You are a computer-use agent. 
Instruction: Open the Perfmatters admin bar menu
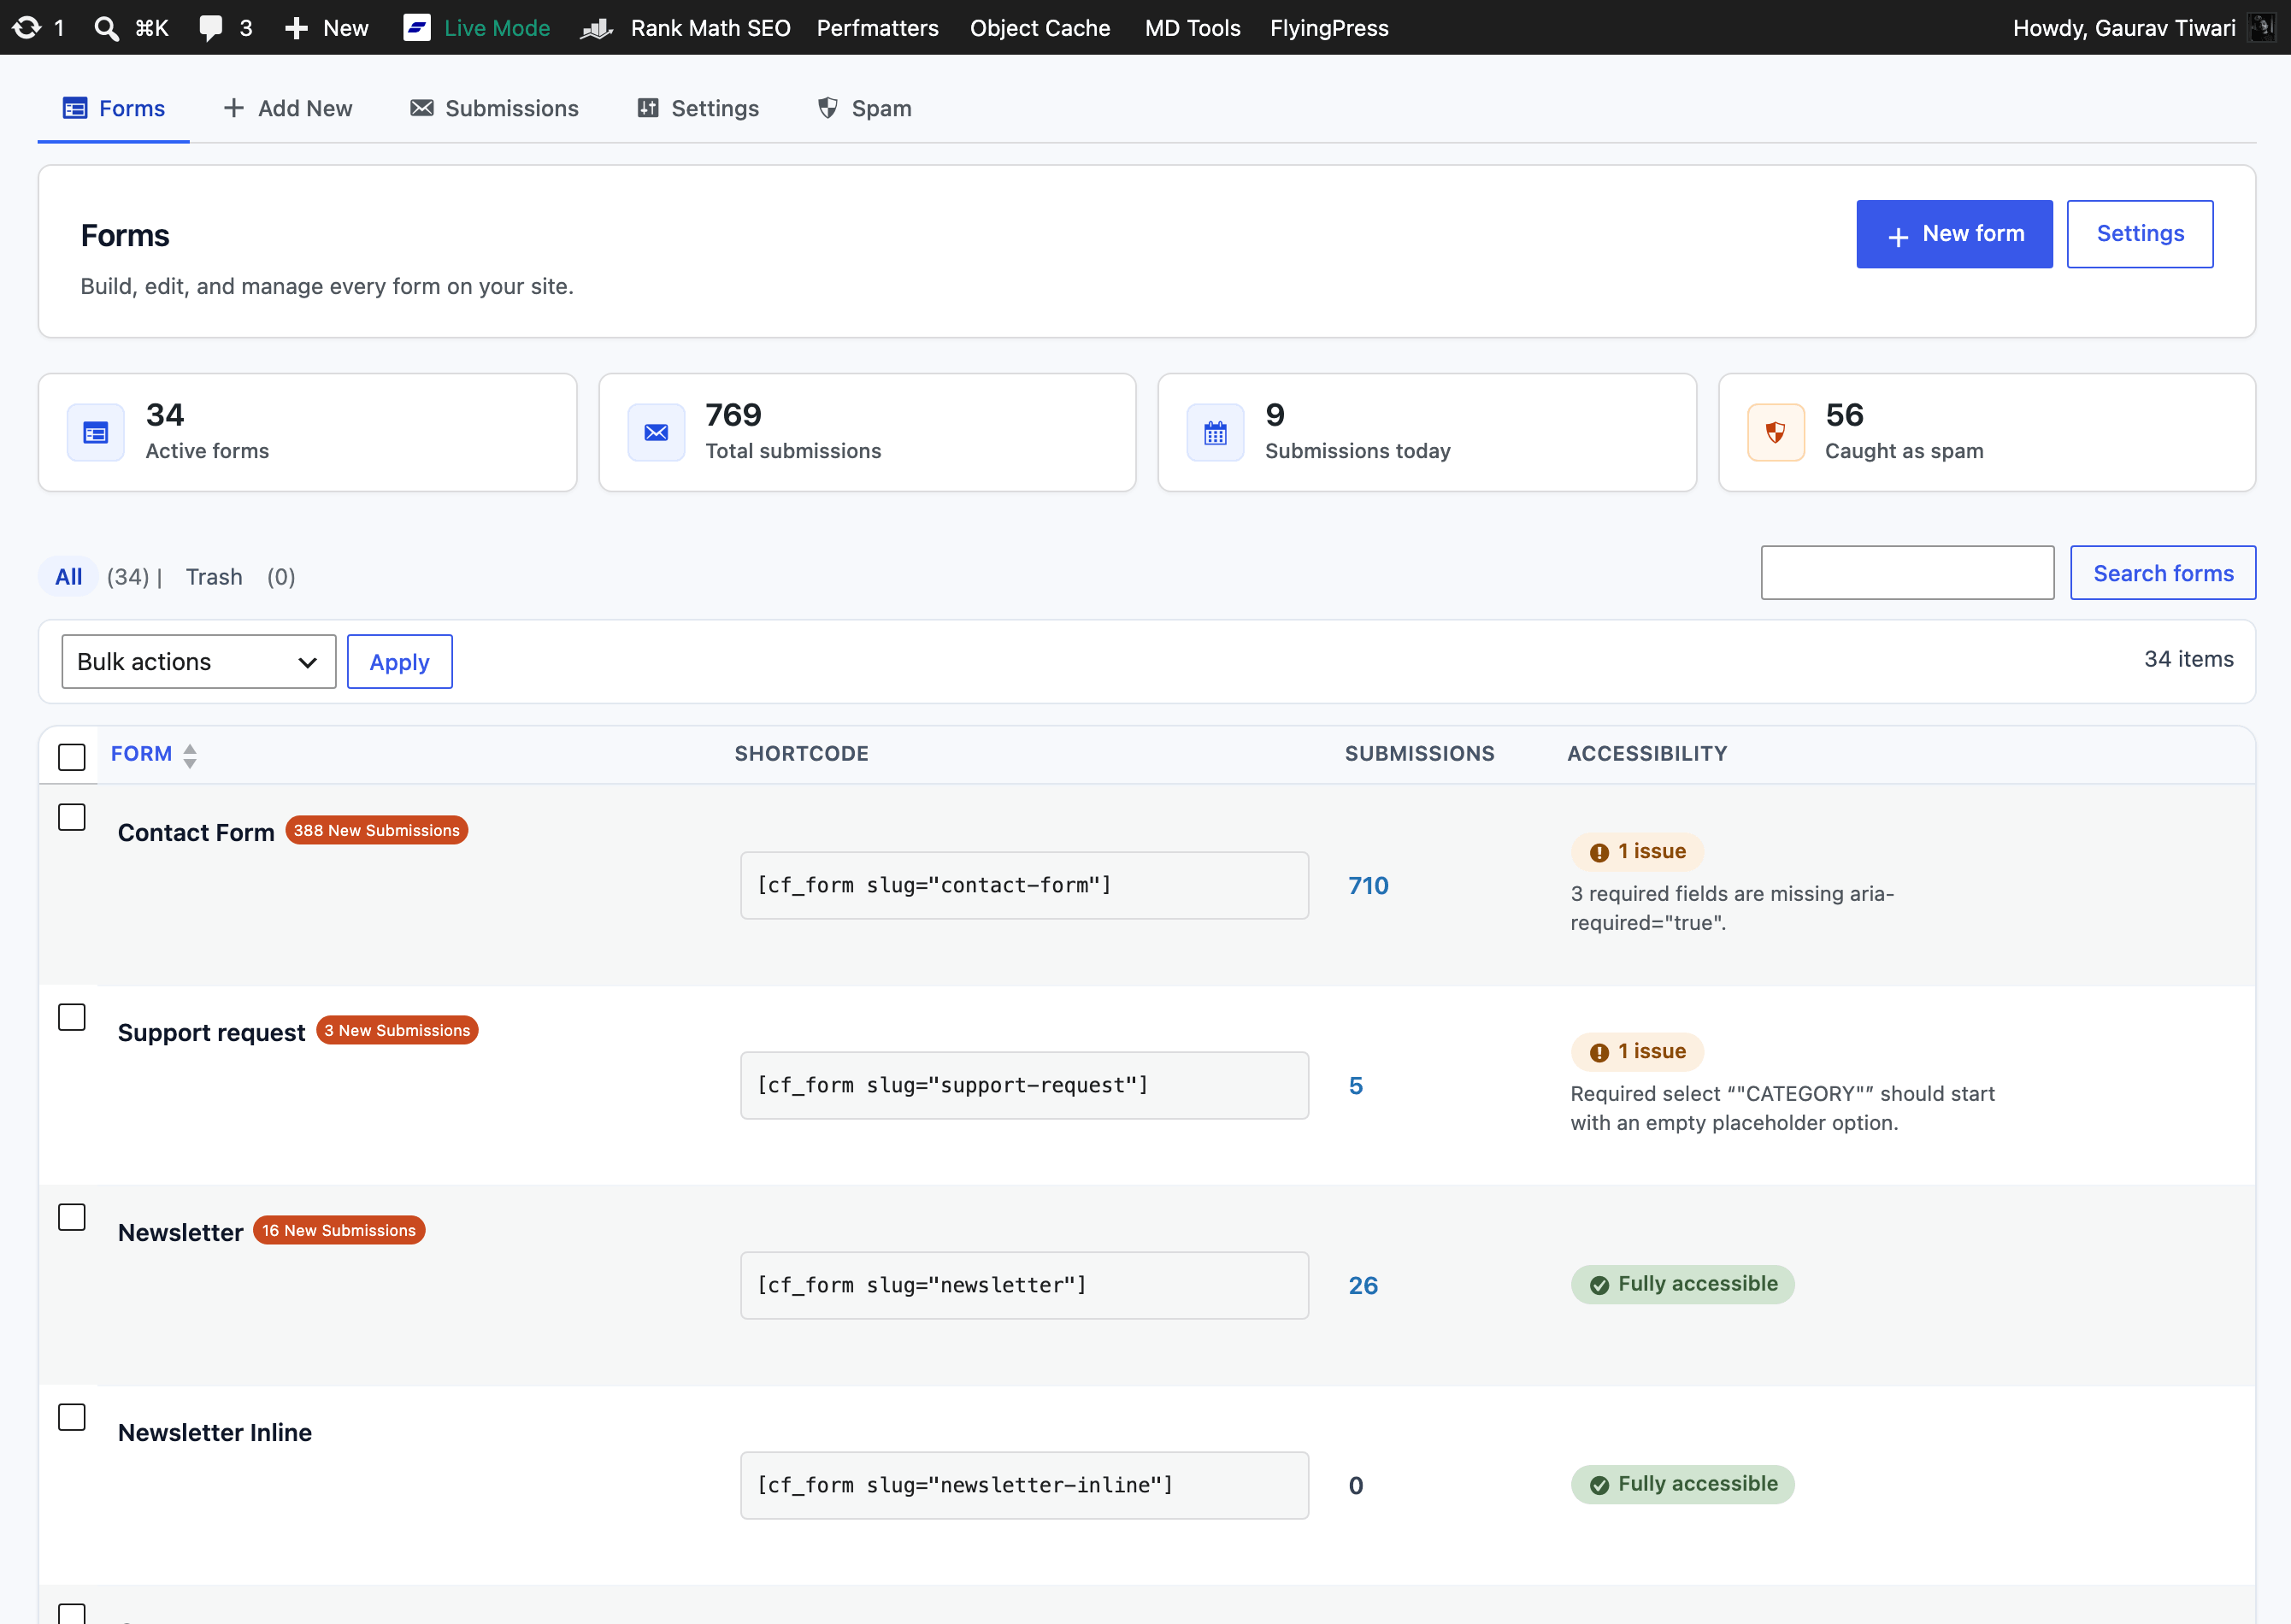[x=877, y=28]
